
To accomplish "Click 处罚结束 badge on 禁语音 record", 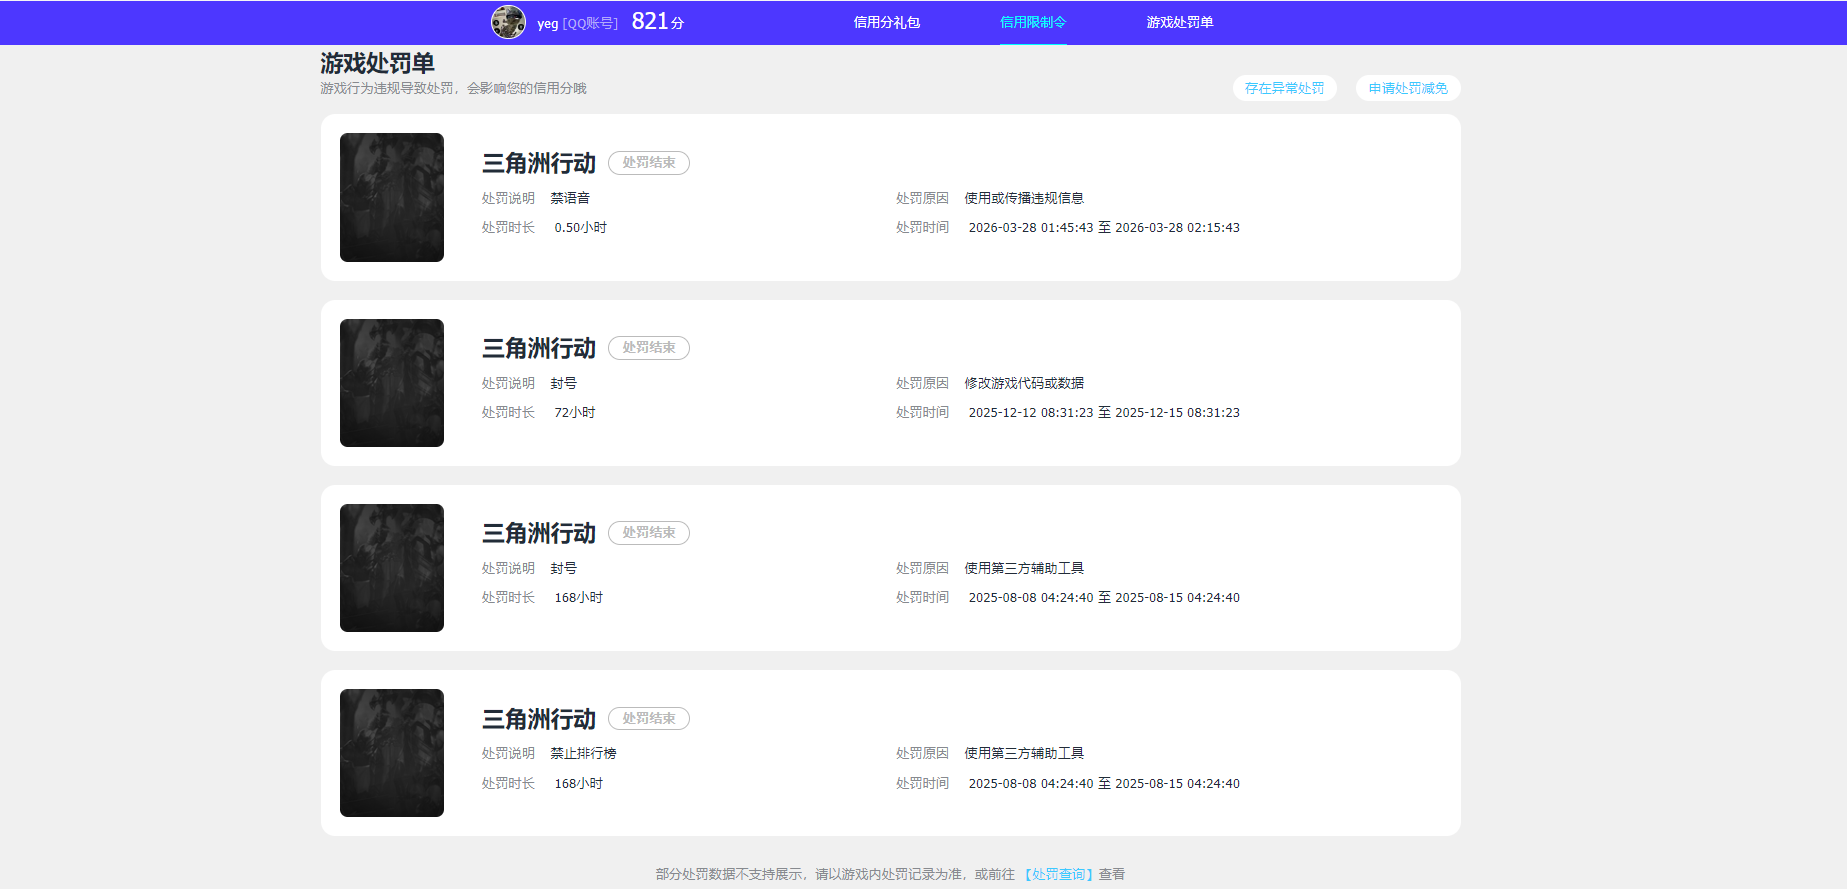I will (x=649, y=163).
